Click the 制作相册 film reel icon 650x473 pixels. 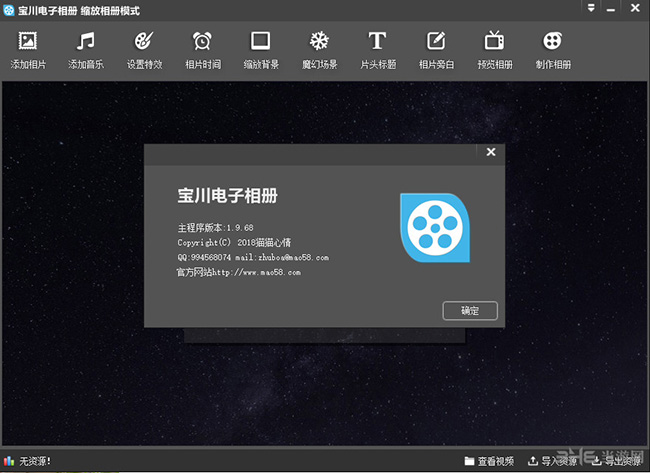click(x=552, y=42)
